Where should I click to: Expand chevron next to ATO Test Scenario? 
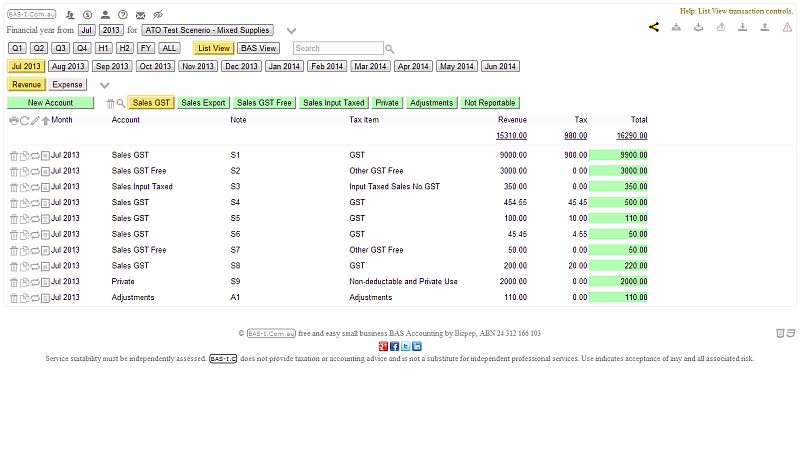click(x=291, y=32)
